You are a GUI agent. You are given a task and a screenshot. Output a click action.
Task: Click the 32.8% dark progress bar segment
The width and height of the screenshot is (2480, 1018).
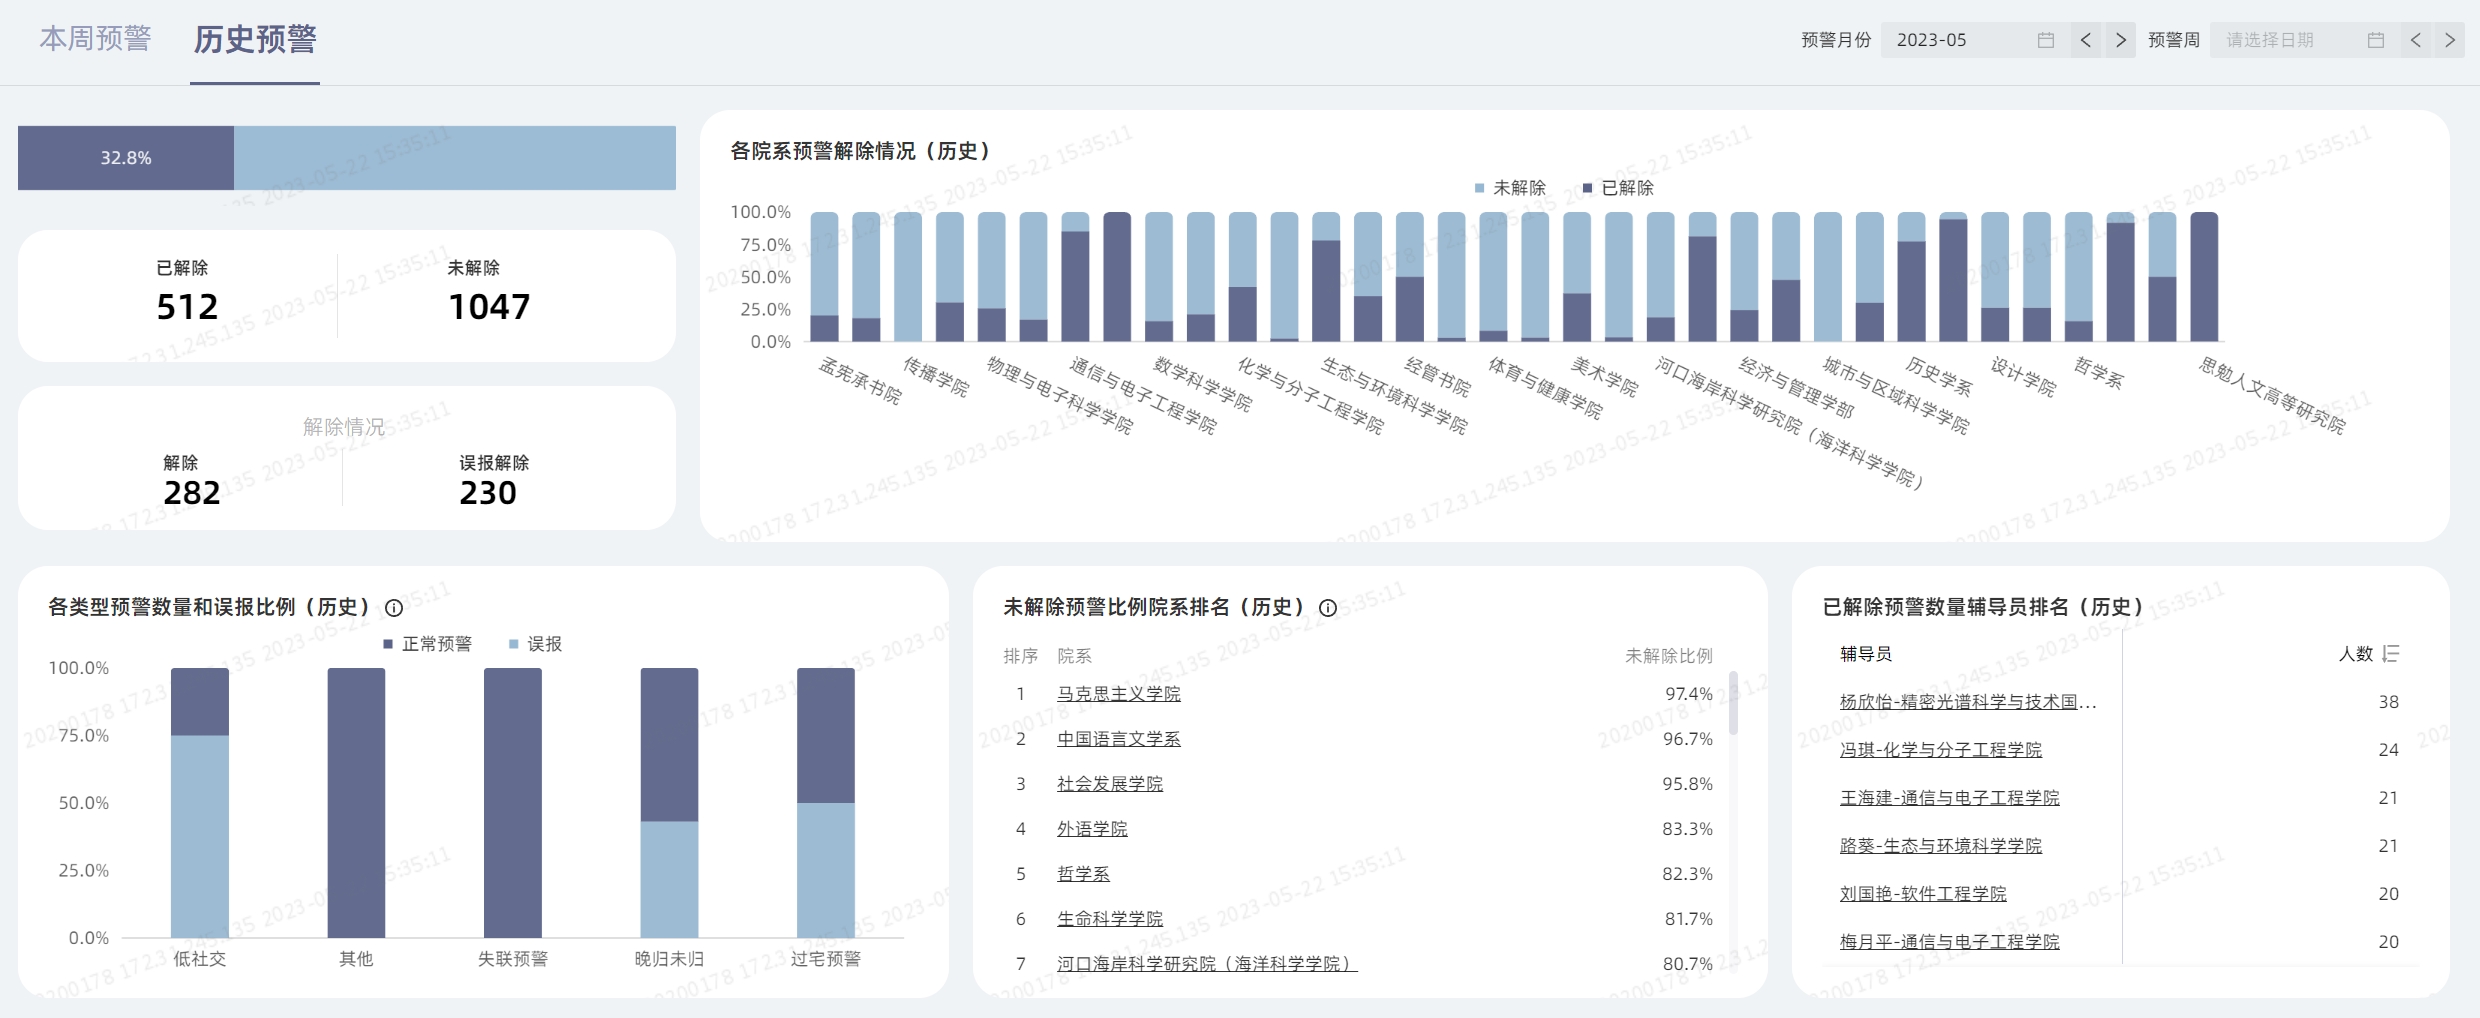[x=126, y=158]
